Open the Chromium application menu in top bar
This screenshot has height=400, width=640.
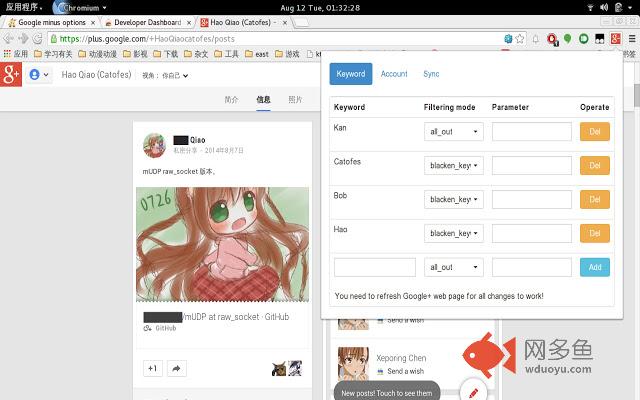pyautogui.click(x=81, y=7)
